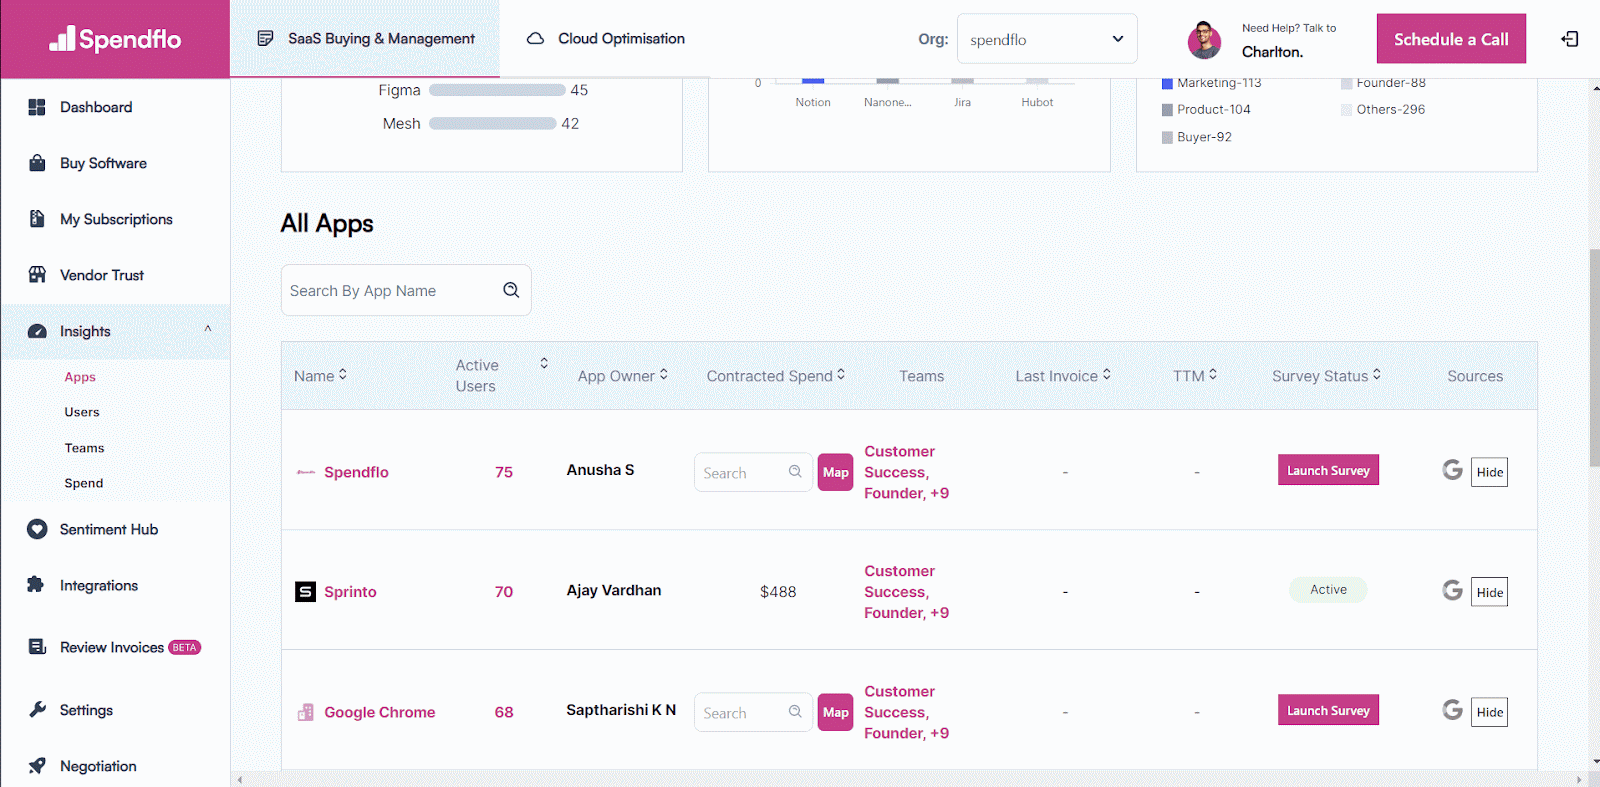Click the logout icon in header
Screen dimensions: 1600x787
[1570, 39]
